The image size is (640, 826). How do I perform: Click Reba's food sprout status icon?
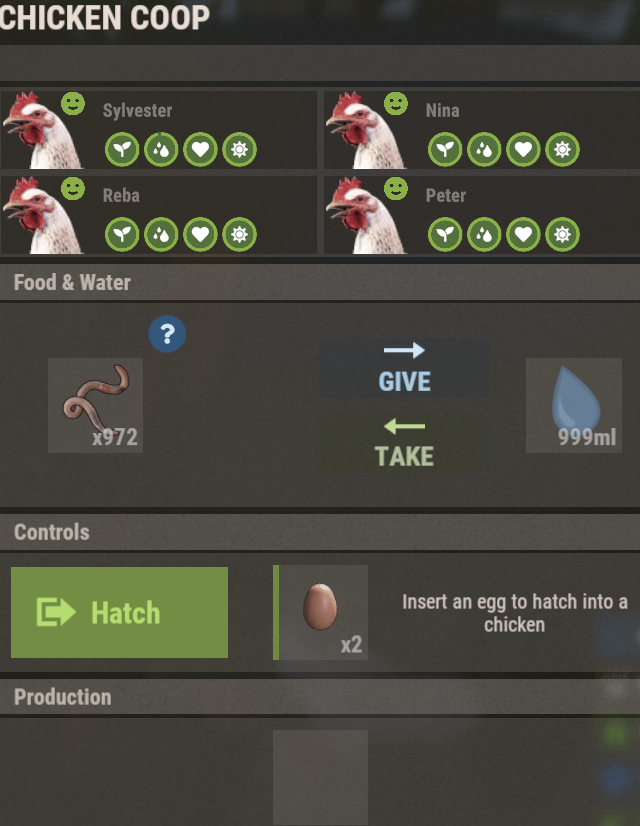click(x=122, y=234)
